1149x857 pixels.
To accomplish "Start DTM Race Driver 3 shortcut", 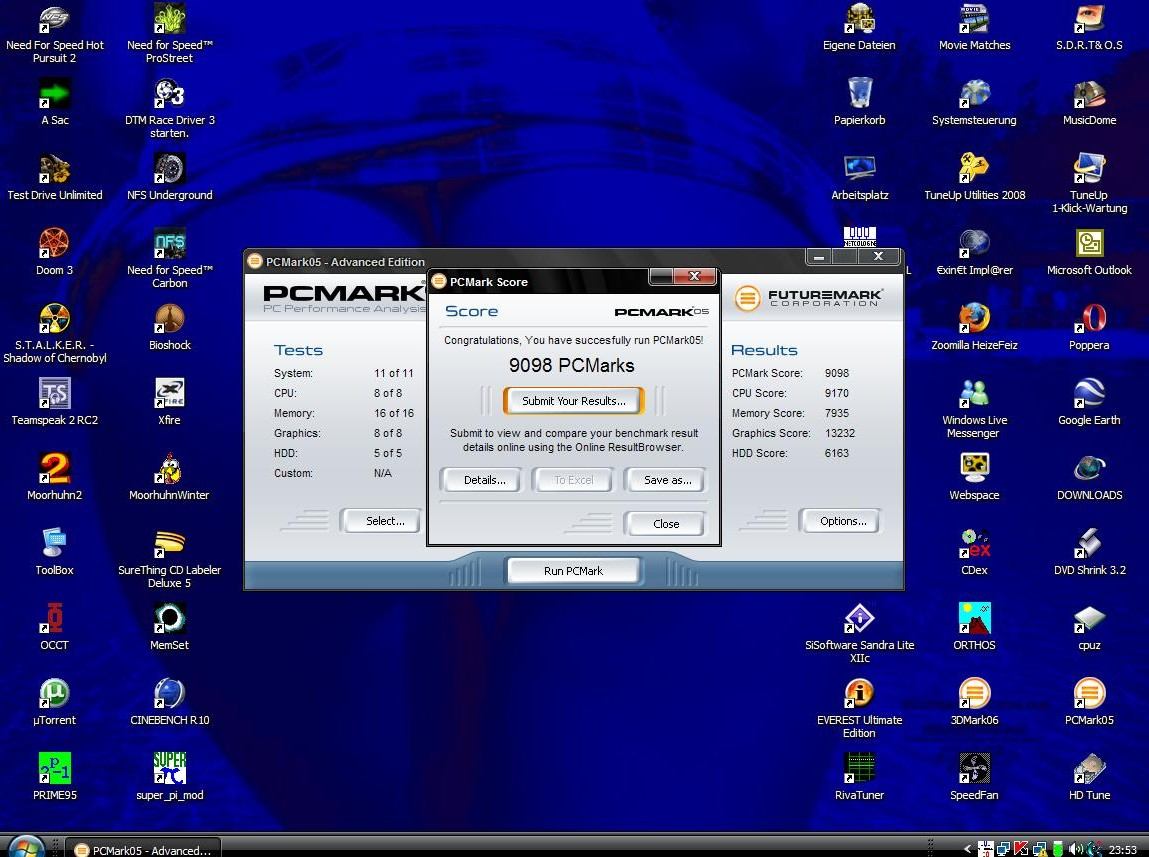I will point(169,94).
